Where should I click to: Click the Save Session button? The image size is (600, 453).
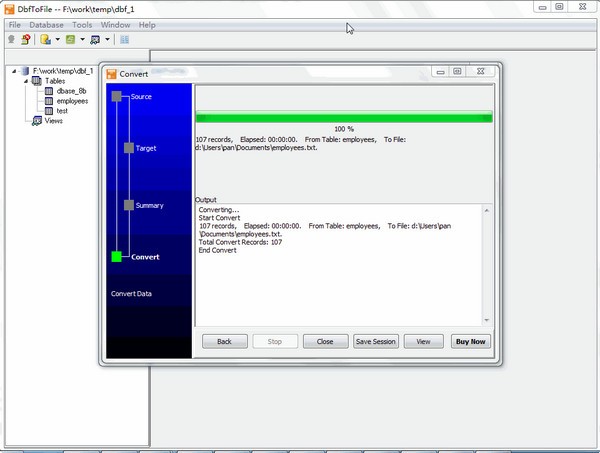(x=376, y=341)
